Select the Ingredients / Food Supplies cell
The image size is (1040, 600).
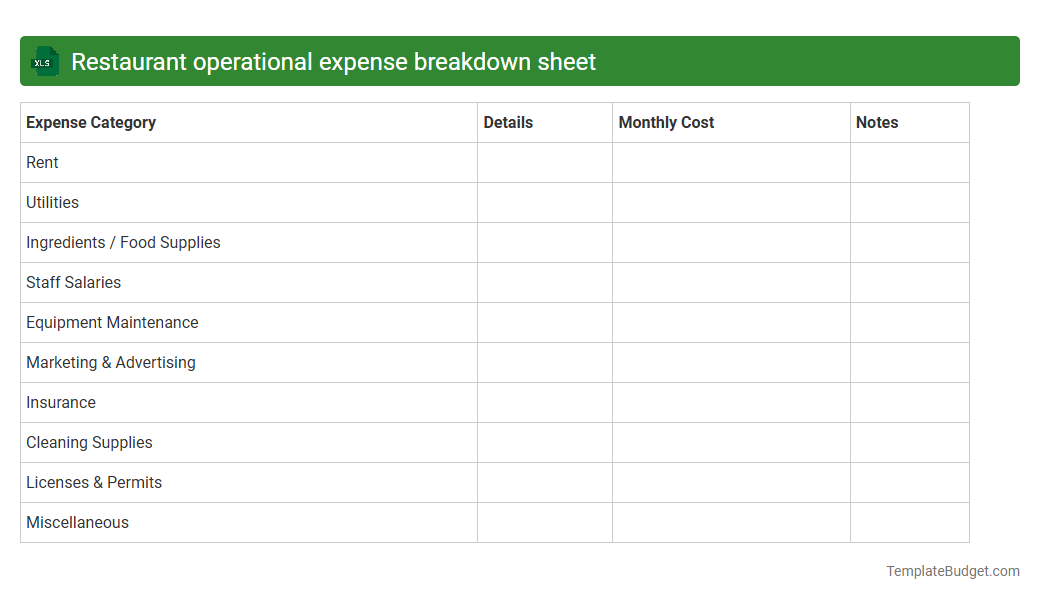coord(123,242)
